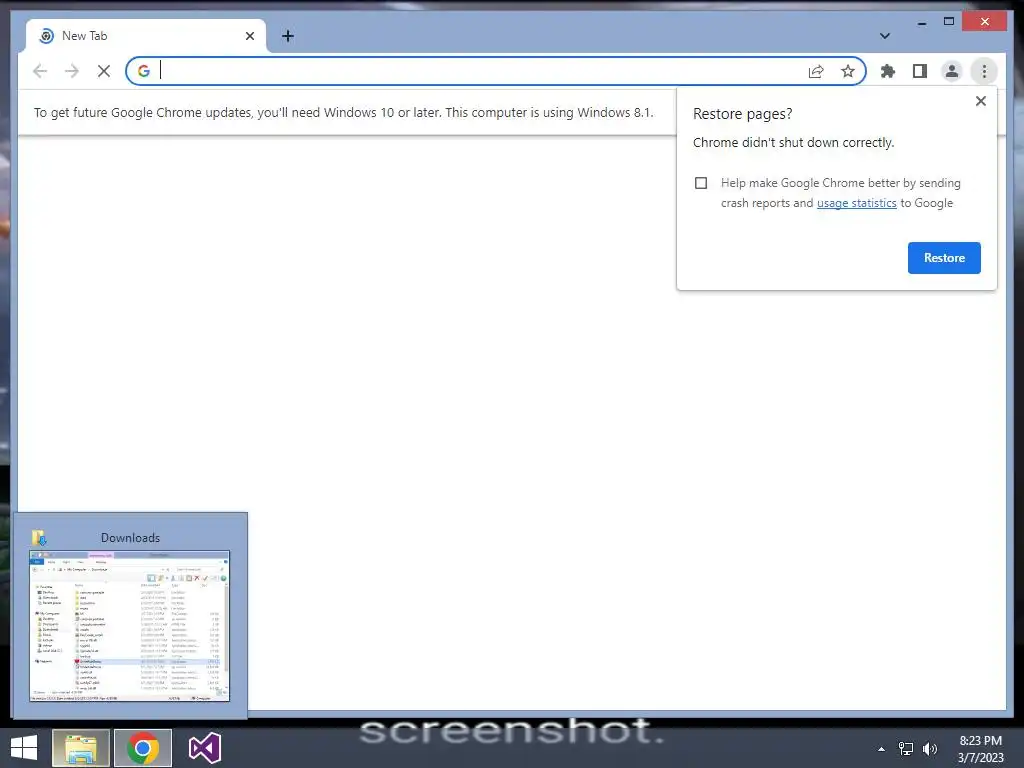This screenshot has width=1024, height=768.
Task: Show hidden system tray icons
Action: coord(881,749)
